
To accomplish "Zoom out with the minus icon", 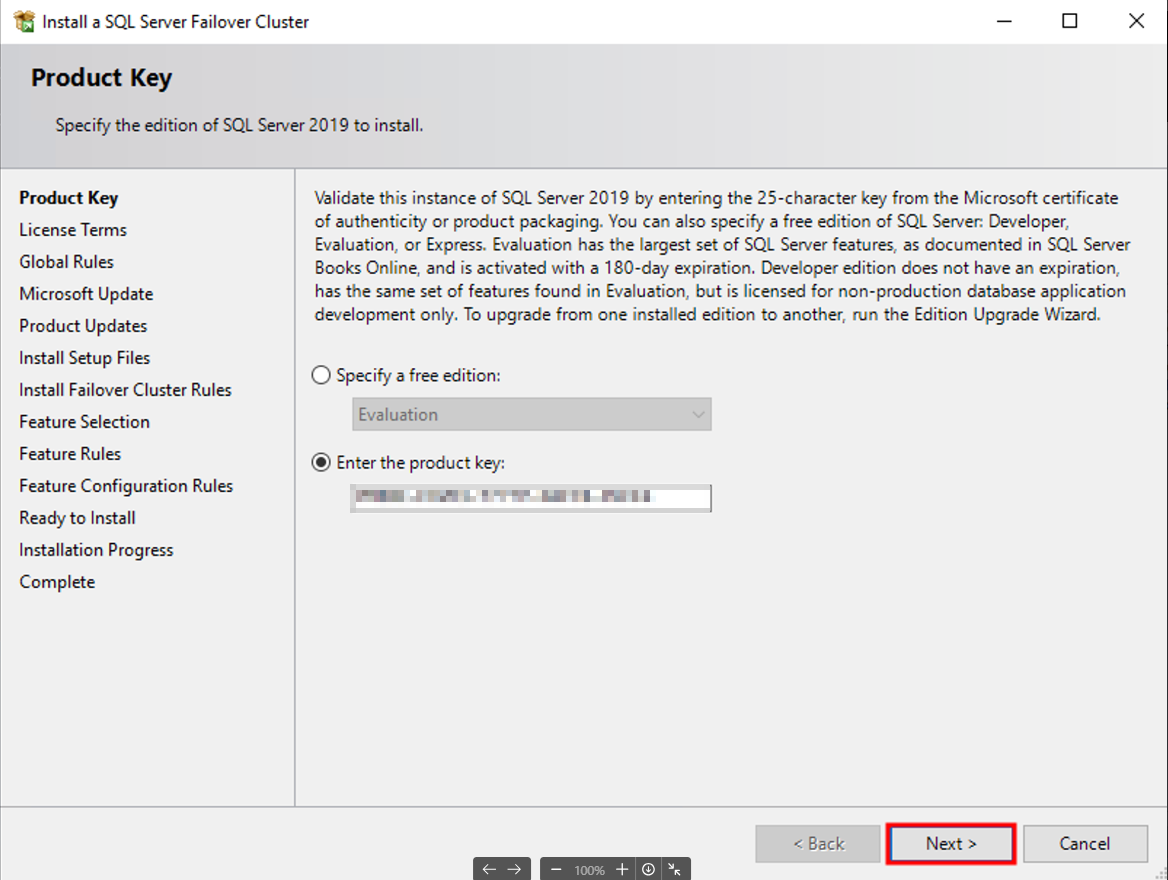I will click(556, 870).
